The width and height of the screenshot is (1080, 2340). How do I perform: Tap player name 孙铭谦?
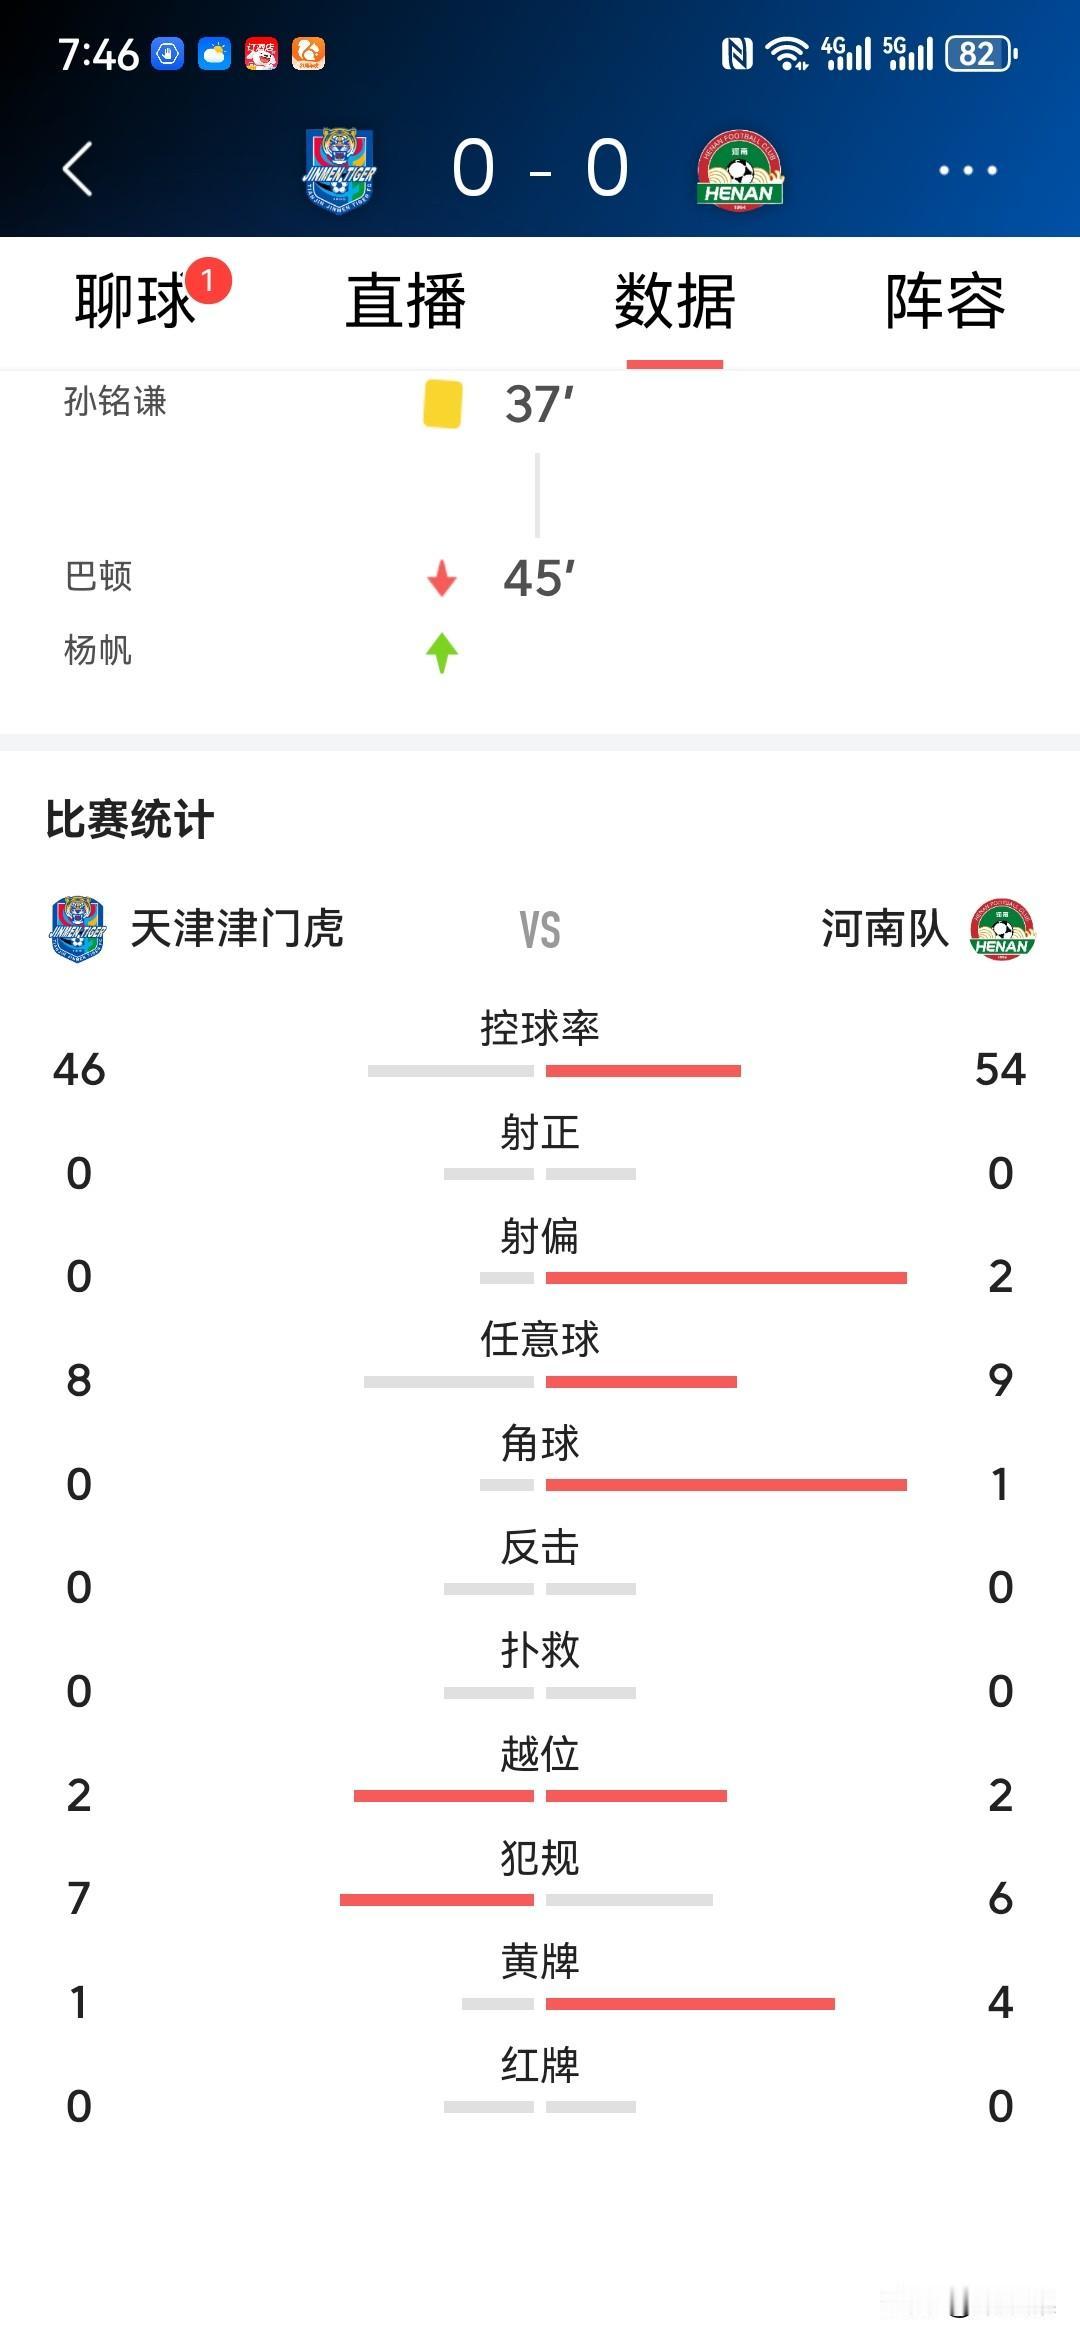click(x=115, y=401)
